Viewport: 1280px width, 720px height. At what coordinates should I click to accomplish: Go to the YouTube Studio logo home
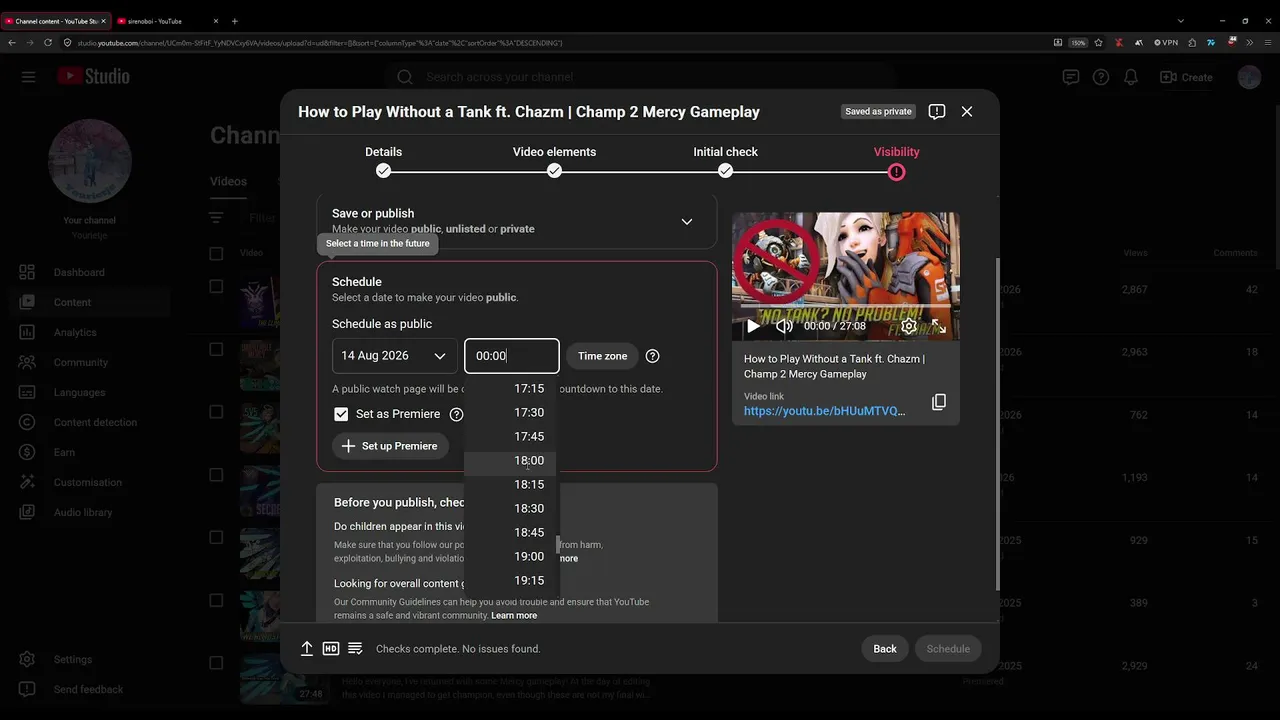coord(93,77)
